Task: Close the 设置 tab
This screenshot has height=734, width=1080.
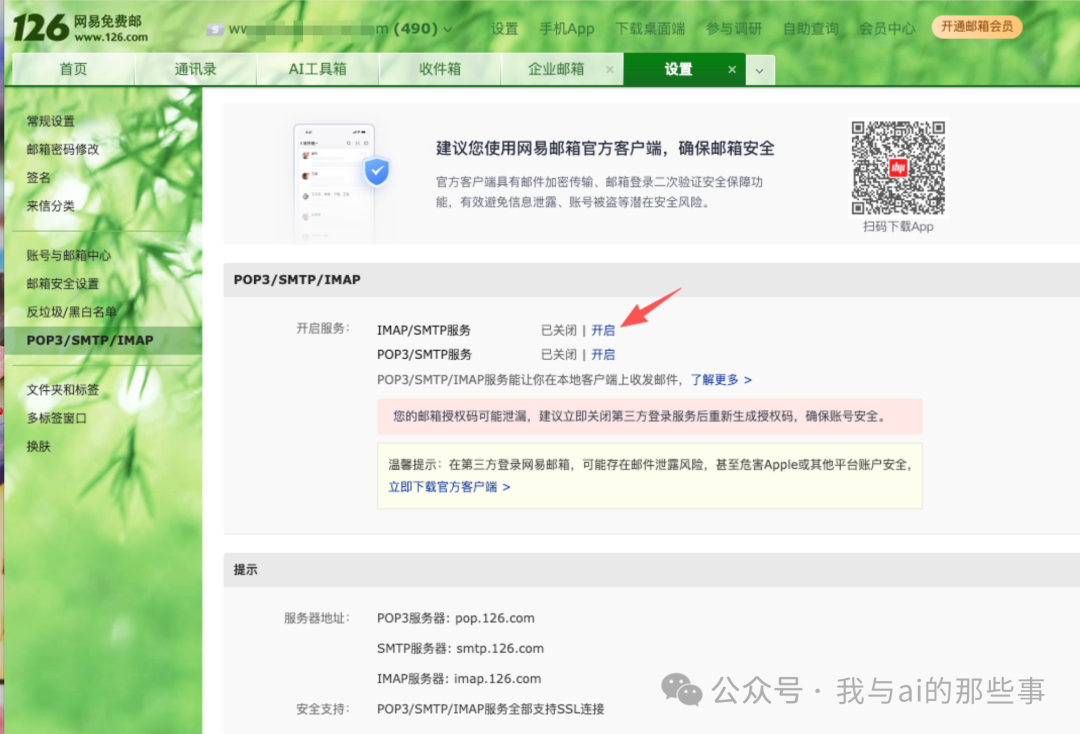Action: [x=732, y=70]
